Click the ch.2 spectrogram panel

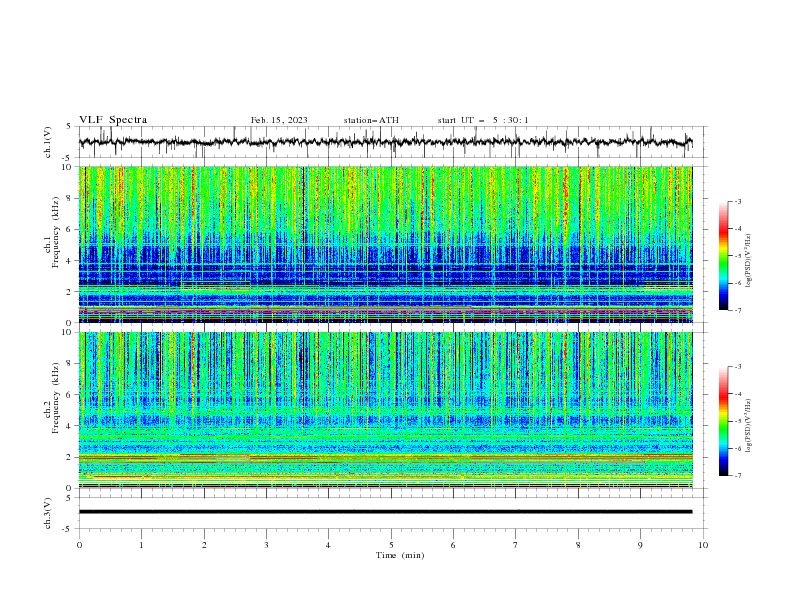[x=385, y=410]
